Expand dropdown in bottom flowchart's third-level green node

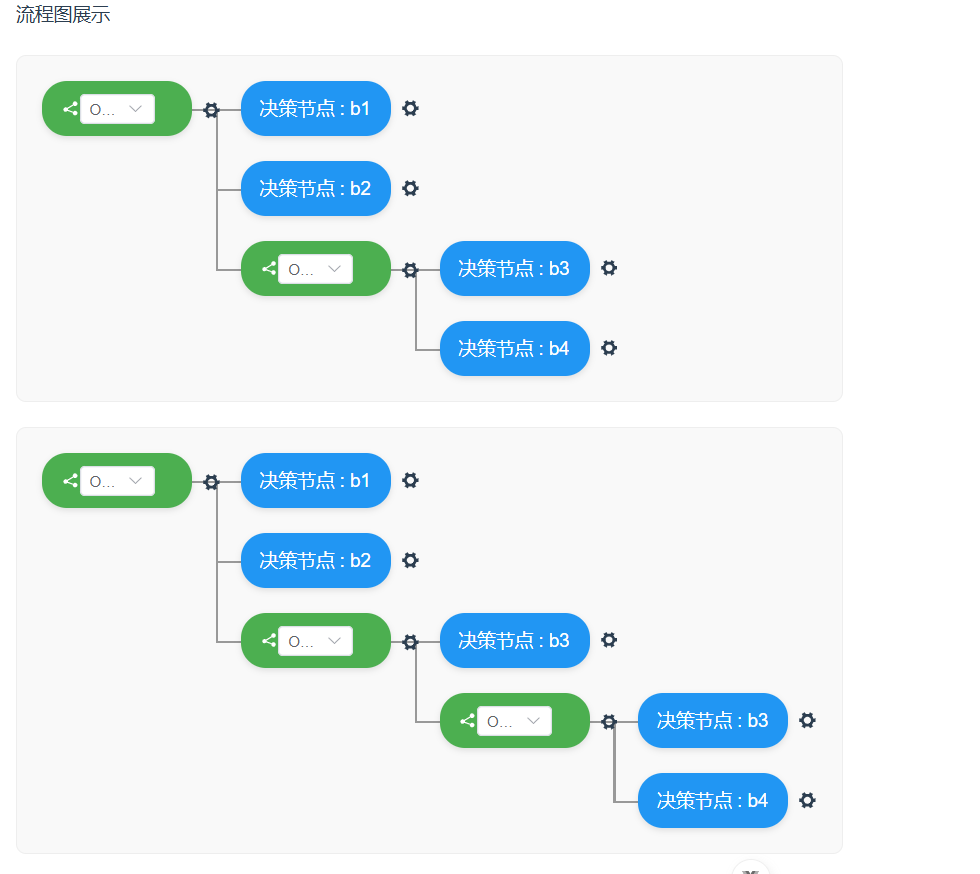click(514, 721)
